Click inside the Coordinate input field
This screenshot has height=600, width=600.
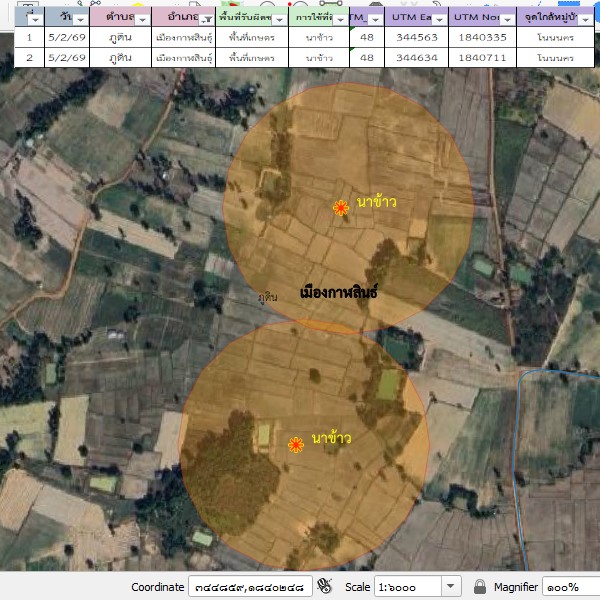click(250, 587)
